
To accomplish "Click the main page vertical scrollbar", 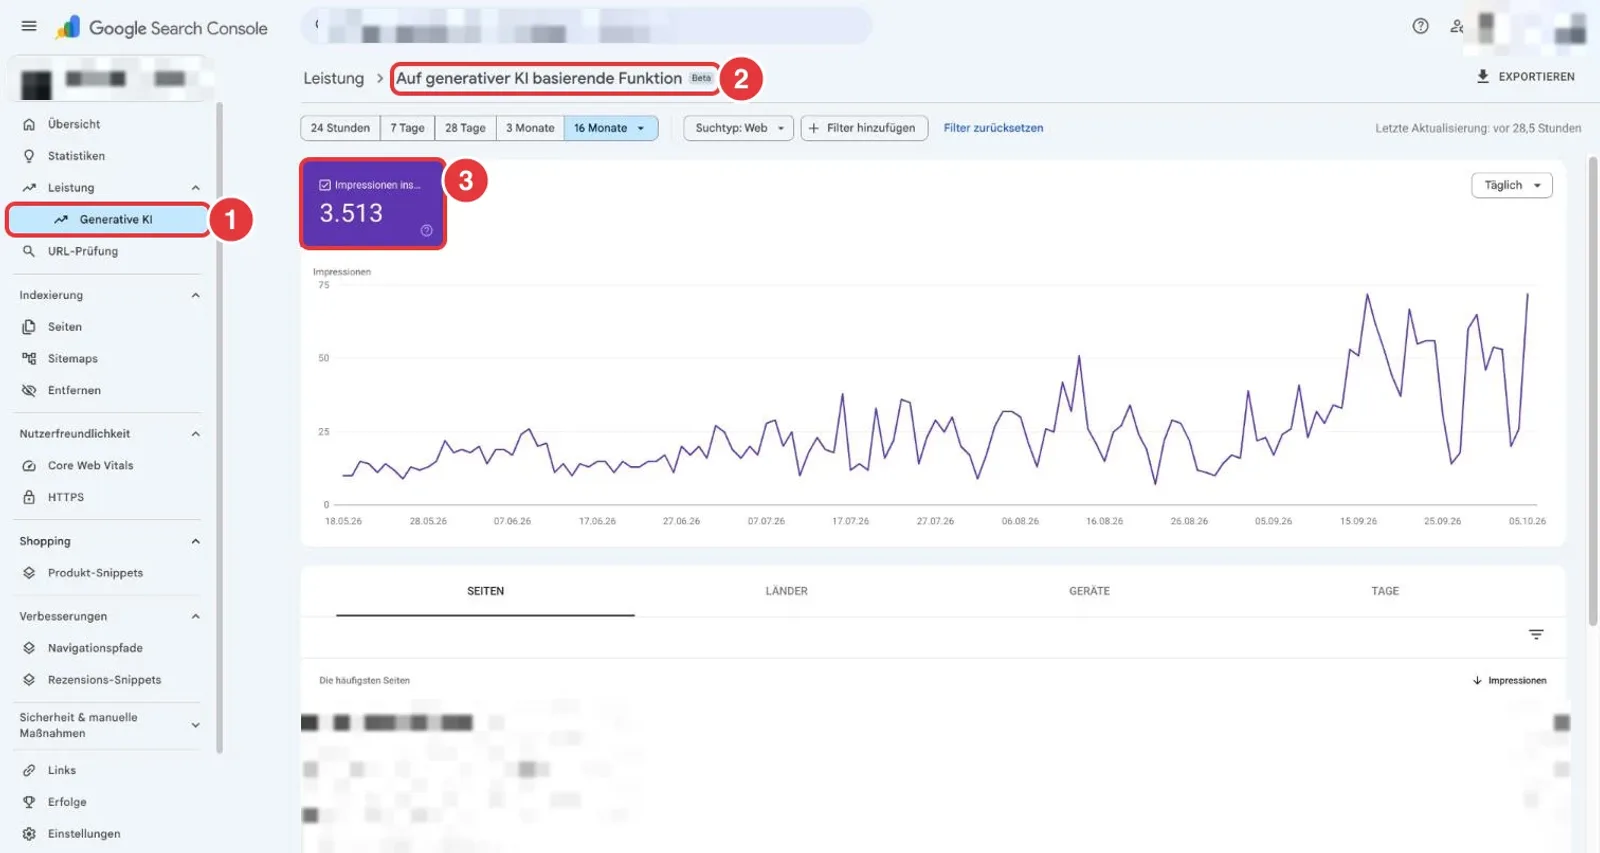I will click(1593, 390).
